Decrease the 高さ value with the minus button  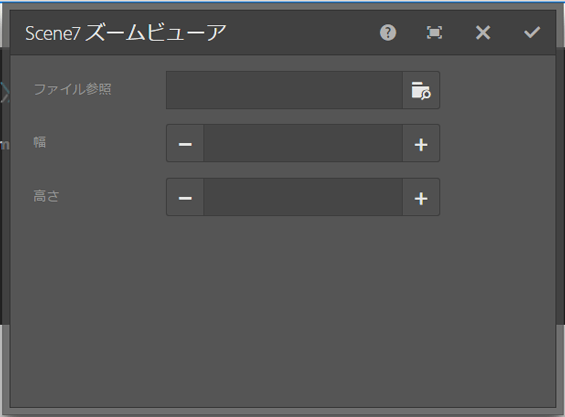[x=185, y=197]
